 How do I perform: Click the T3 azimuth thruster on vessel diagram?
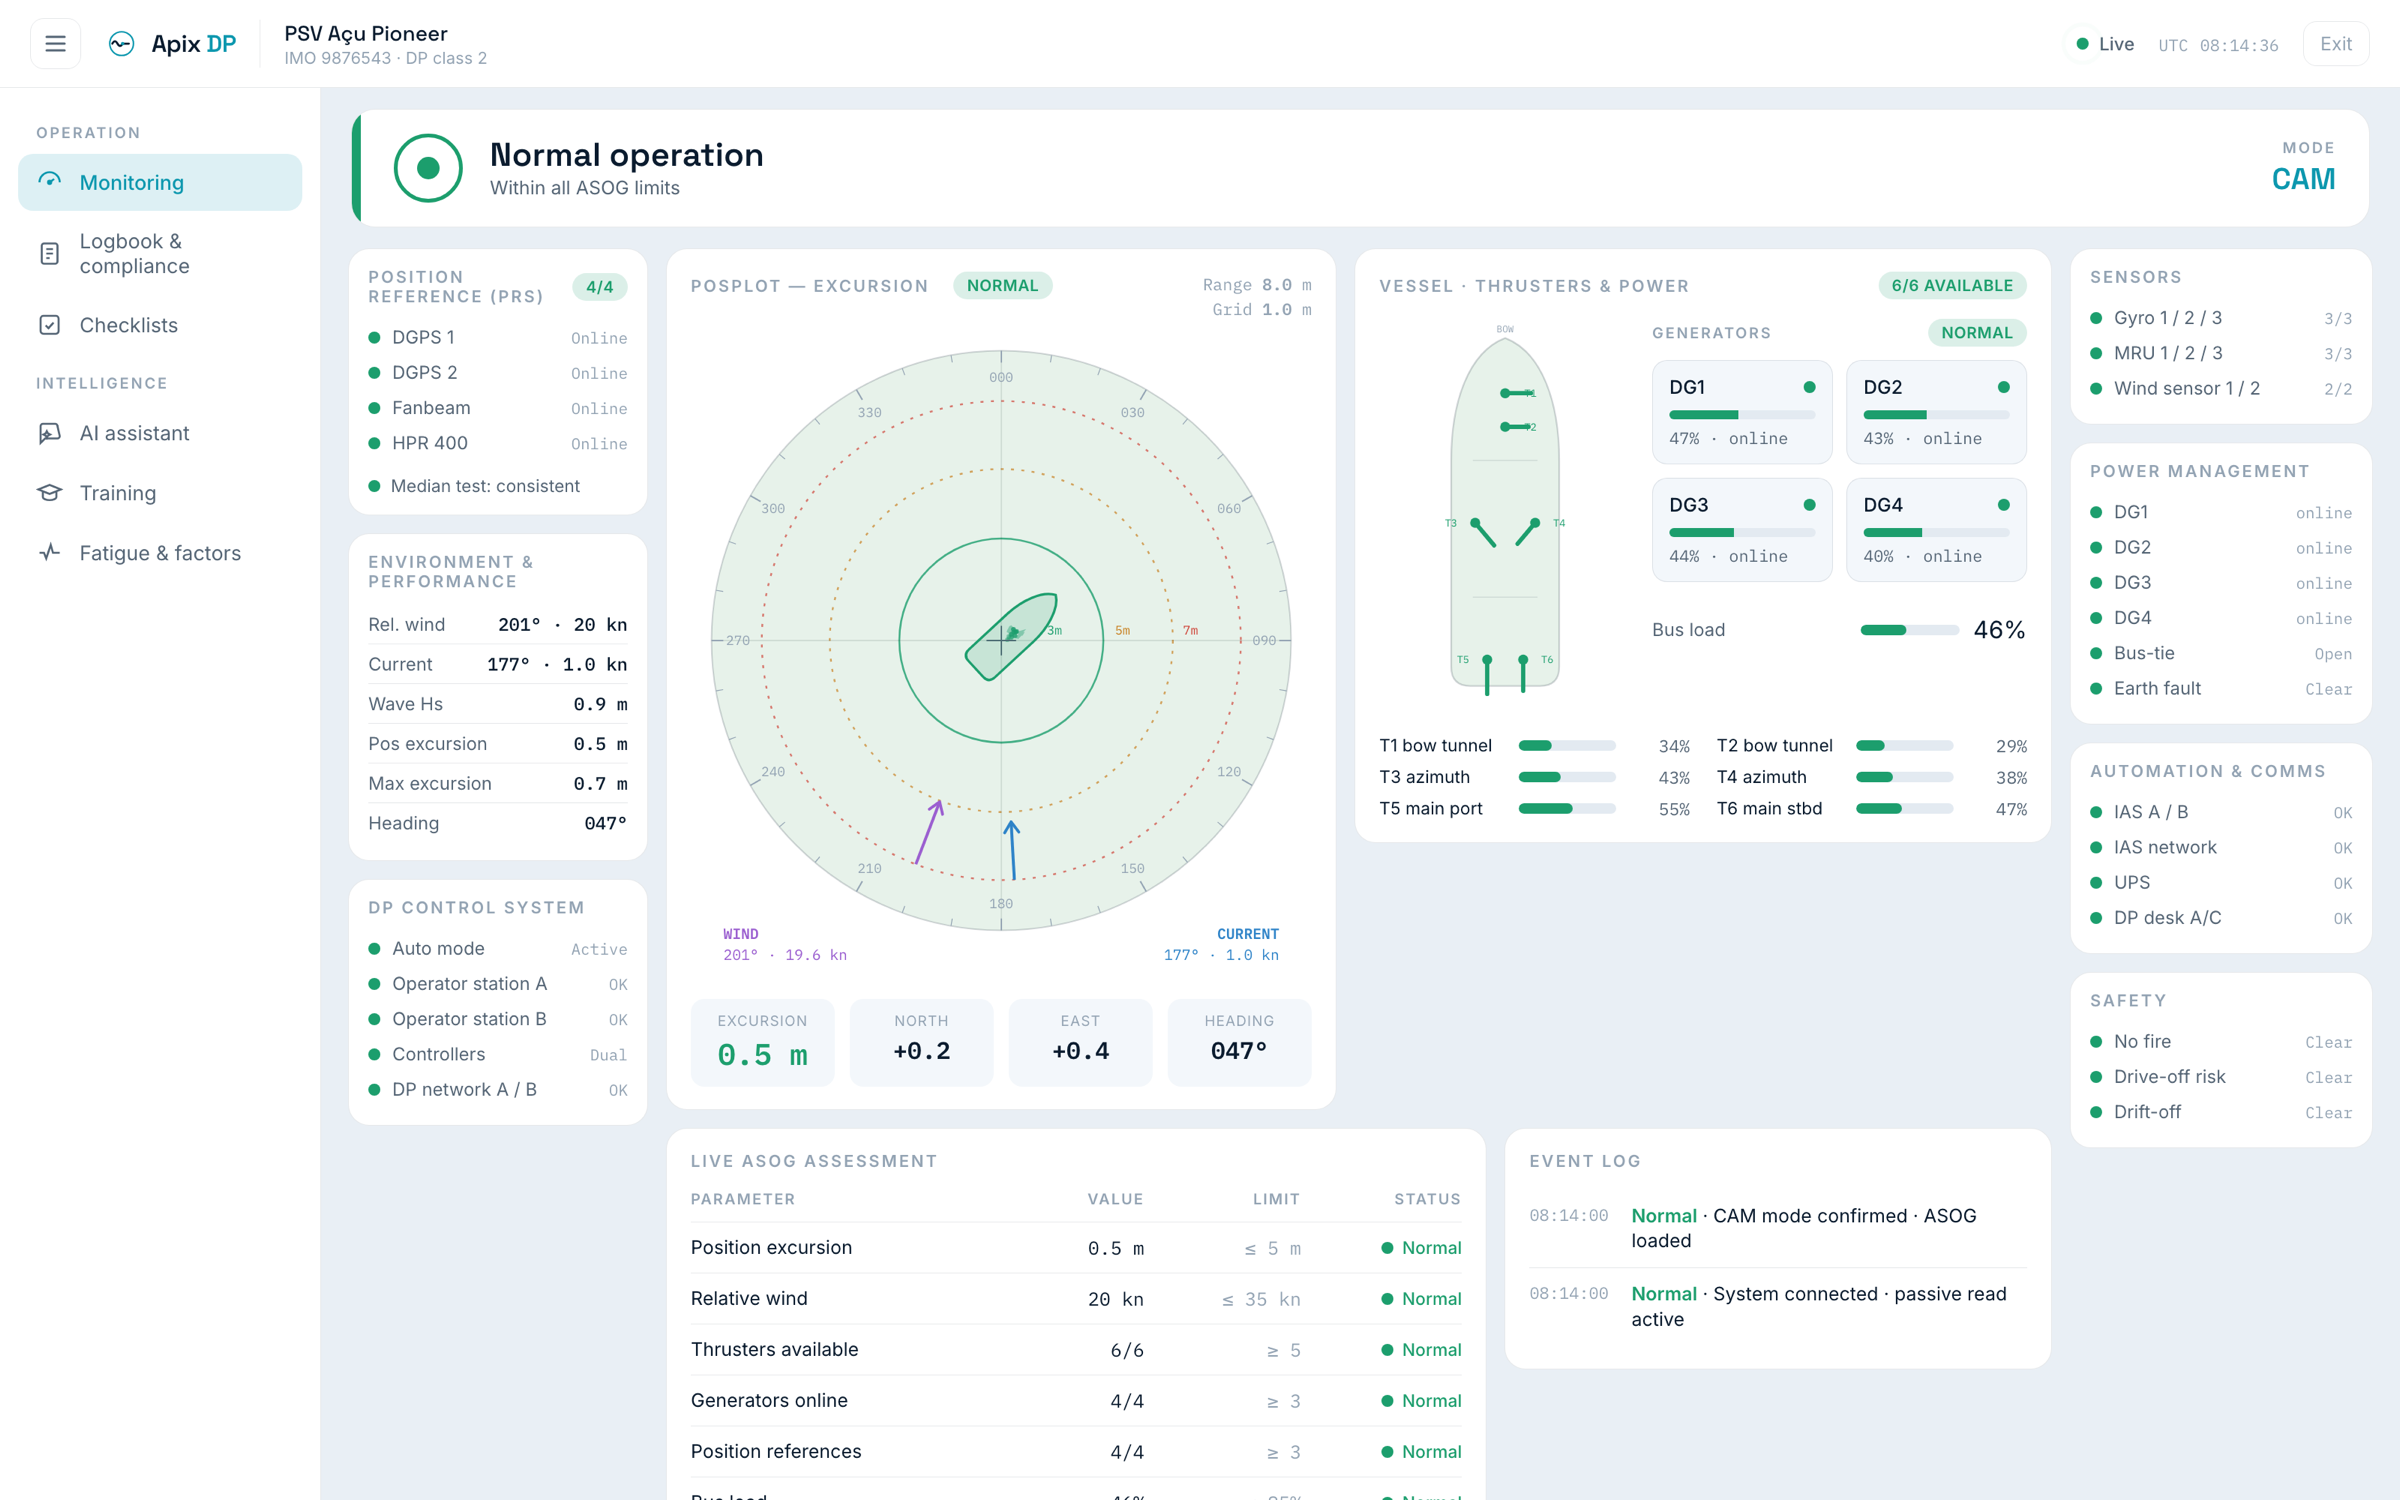(x=1483, y=533)
